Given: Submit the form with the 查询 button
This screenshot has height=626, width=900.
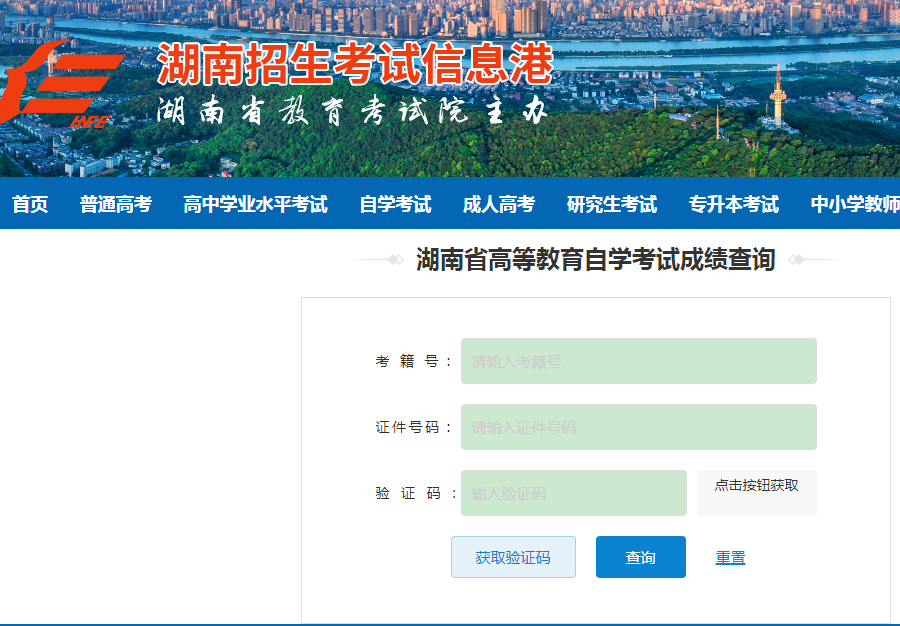Looking at the screenshot, I should click(x=640, y=557).
